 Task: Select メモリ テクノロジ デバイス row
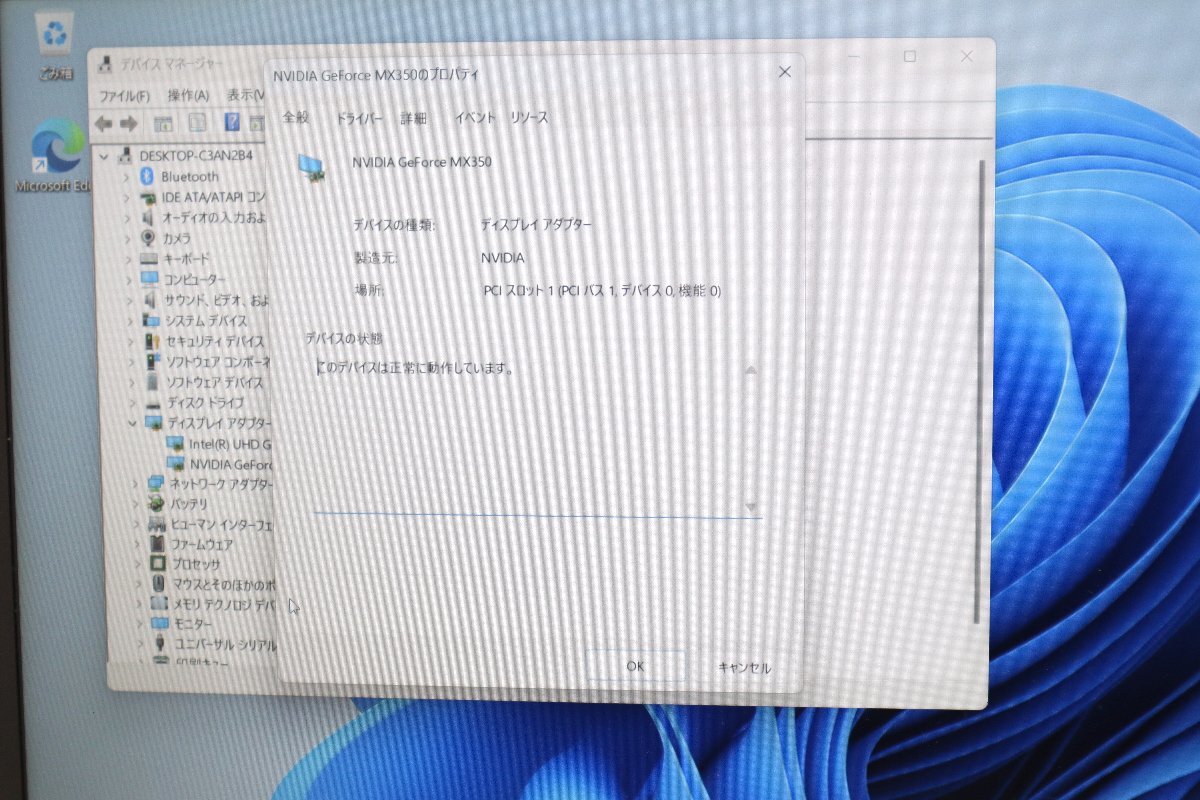pyautogui.click(x=213, y=604)
